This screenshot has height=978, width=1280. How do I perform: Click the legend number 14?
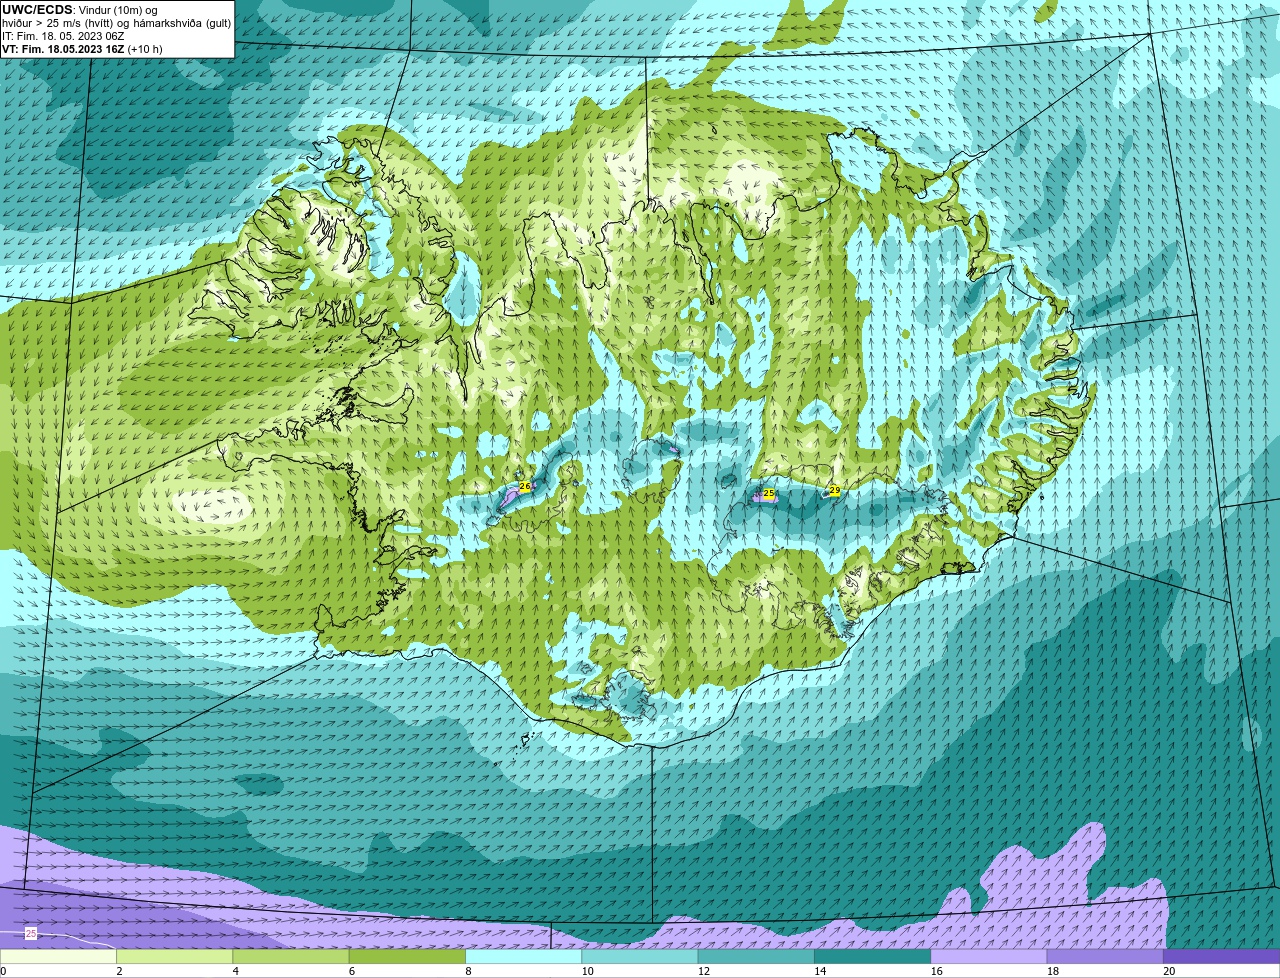pos(818,971)
